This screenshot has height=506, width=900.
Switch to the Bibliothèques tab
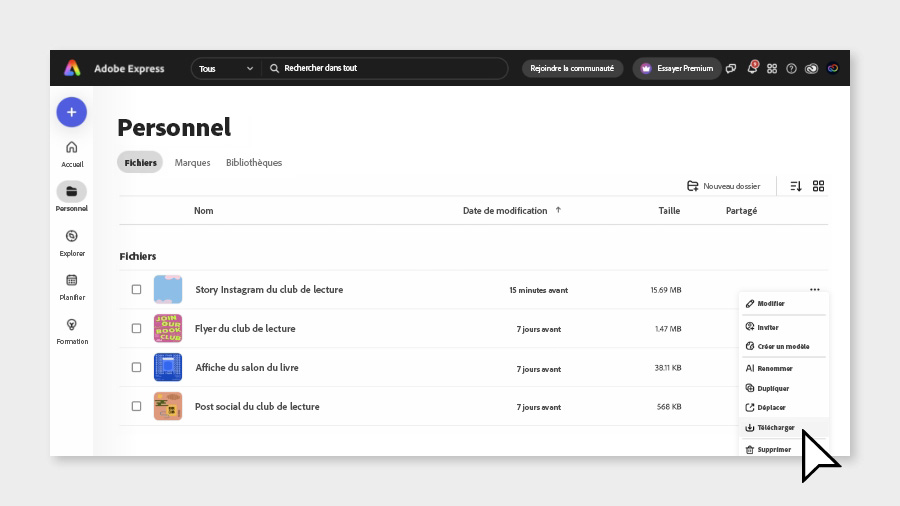254,162
